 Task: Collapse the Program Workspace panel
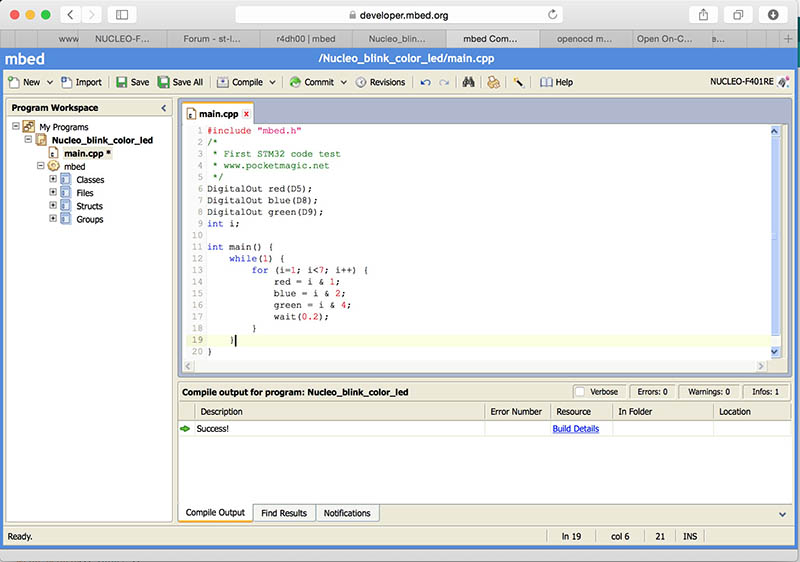coord(164,107)
